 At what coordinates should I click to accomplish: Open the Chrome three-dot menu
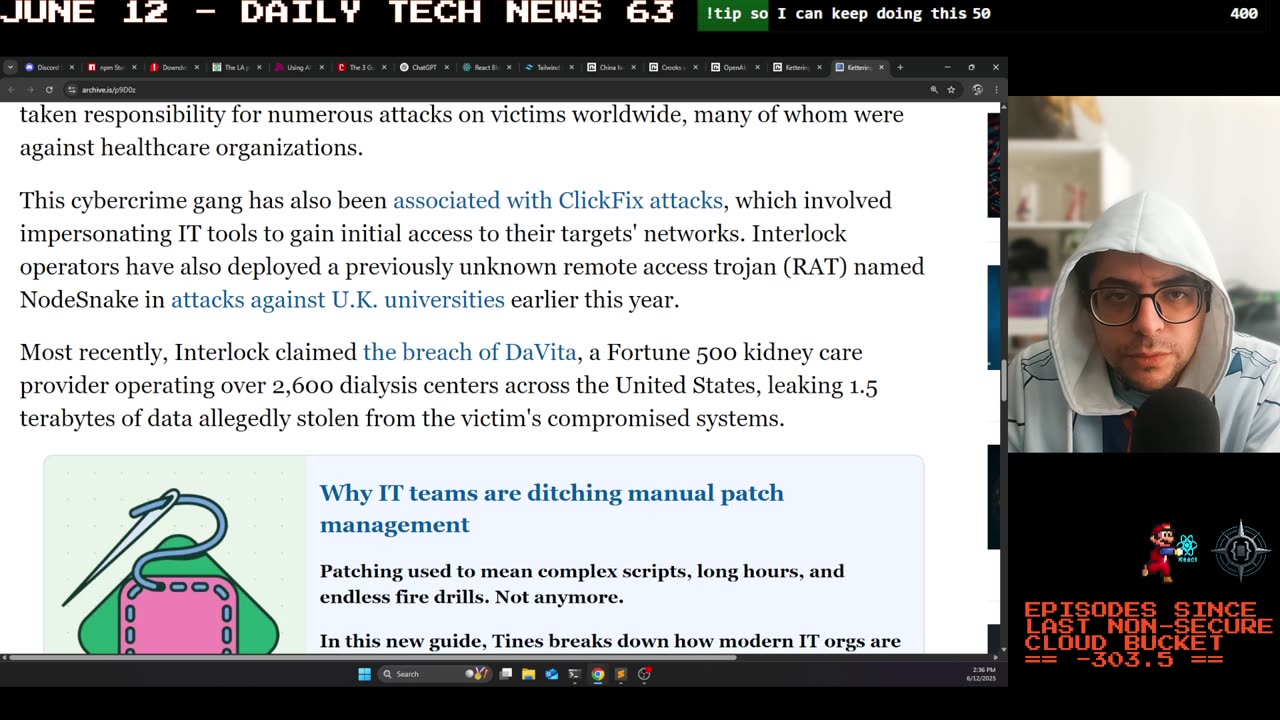[x=995, y=89]
